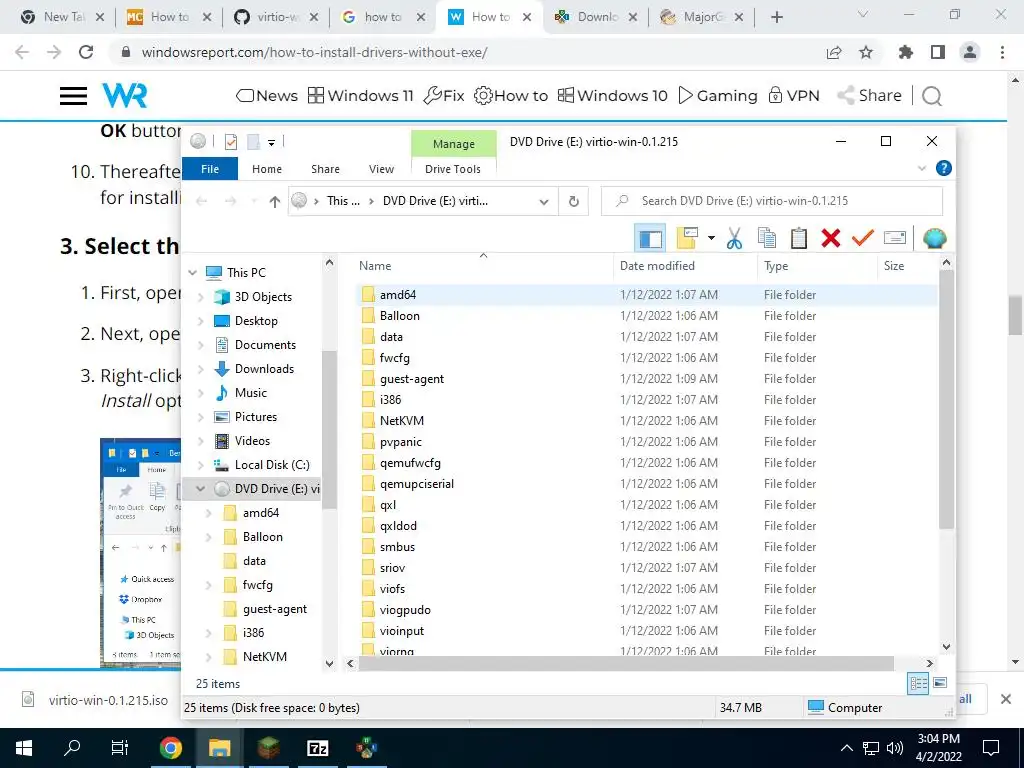The image size is (1024, 768).
Task: Click the WR logo on the webpage
Action: click(125, 95)
